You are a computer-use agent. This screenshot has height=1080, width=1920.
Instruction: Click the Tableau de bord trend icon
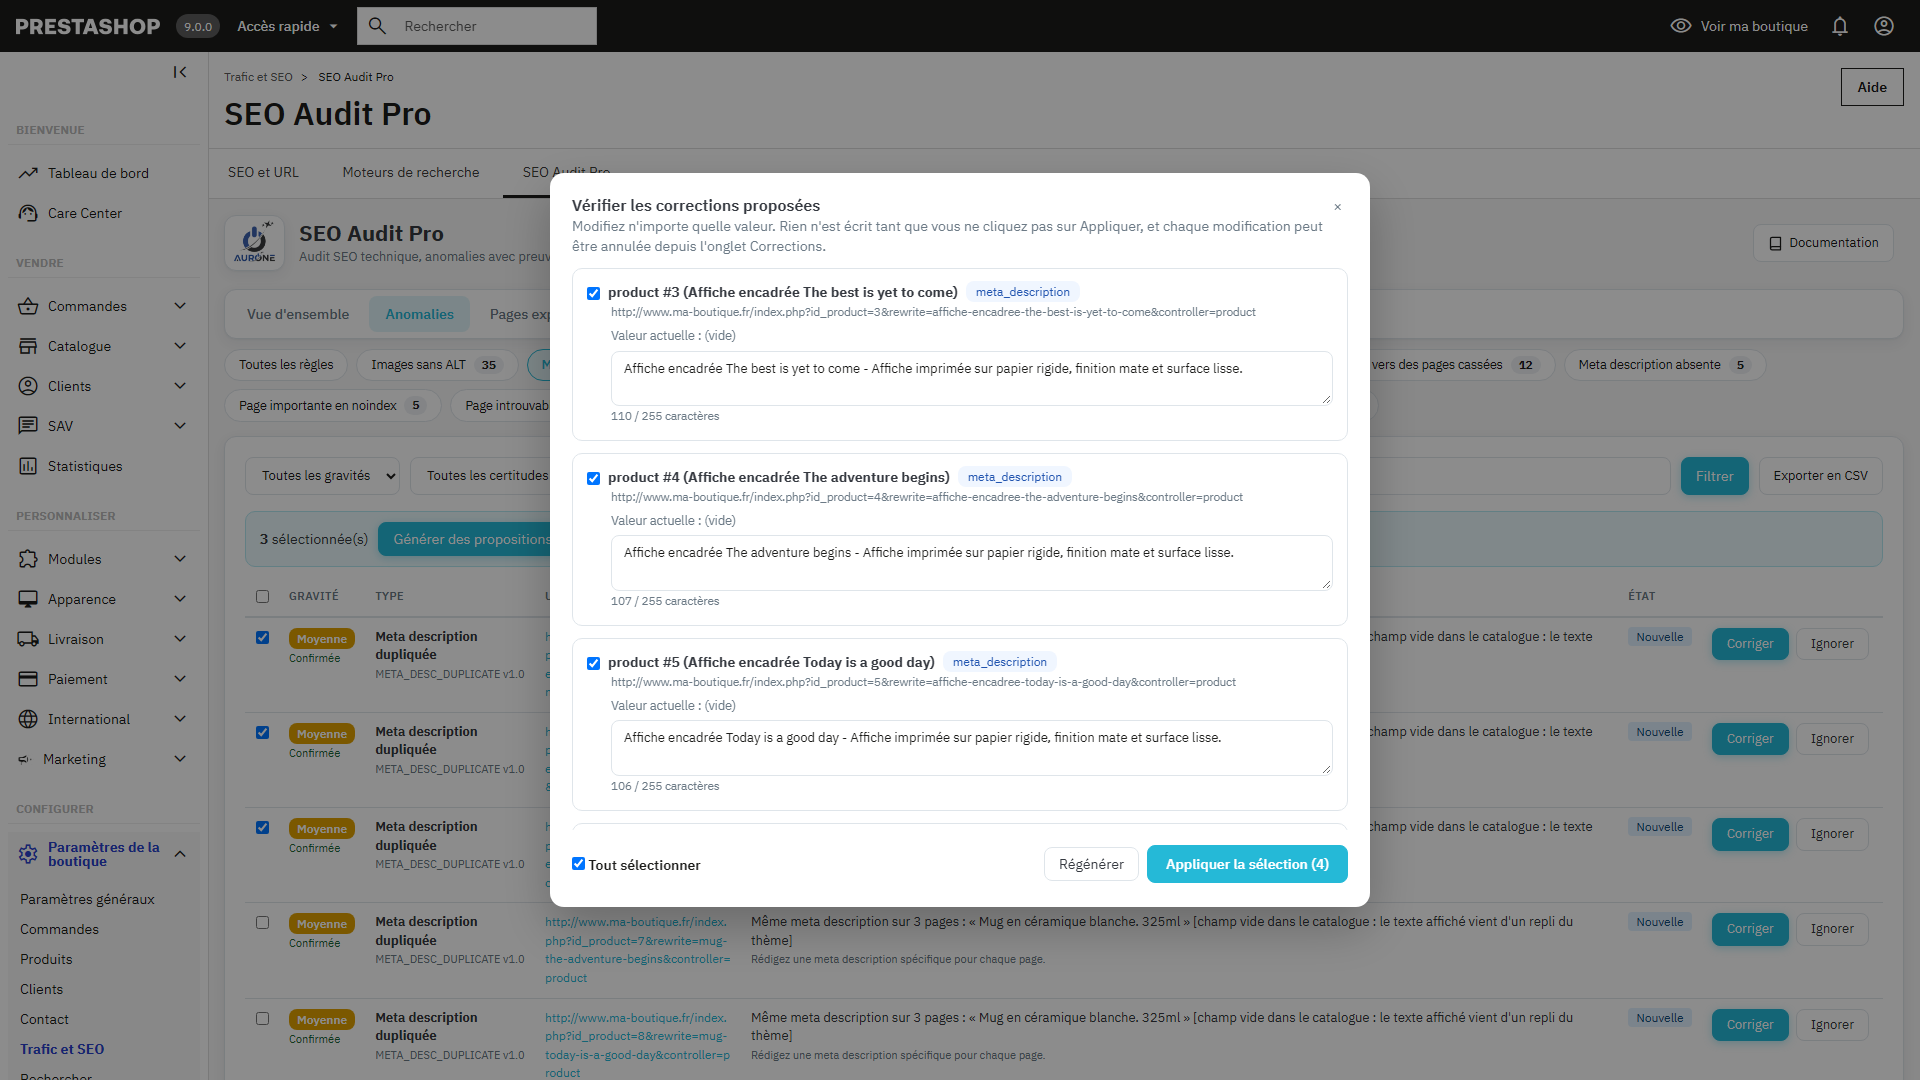[x=28, y=173]
